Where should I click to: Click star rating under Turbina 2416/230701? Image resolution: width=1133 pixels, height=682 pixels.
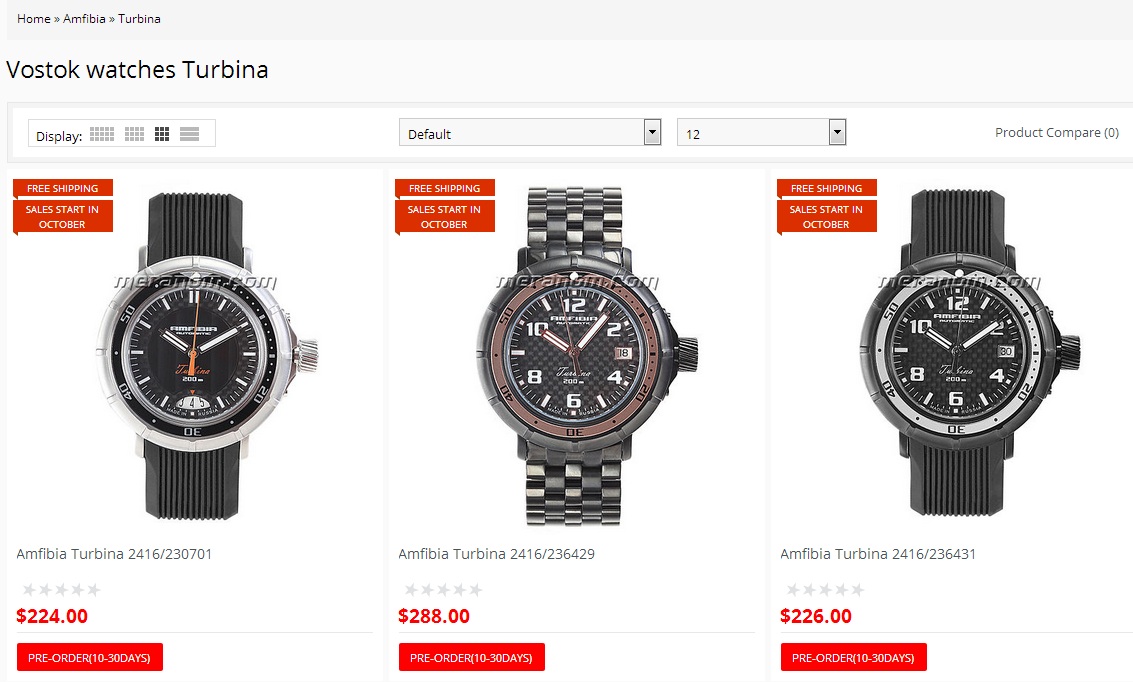pyautogui.click(x=61, y=590)
